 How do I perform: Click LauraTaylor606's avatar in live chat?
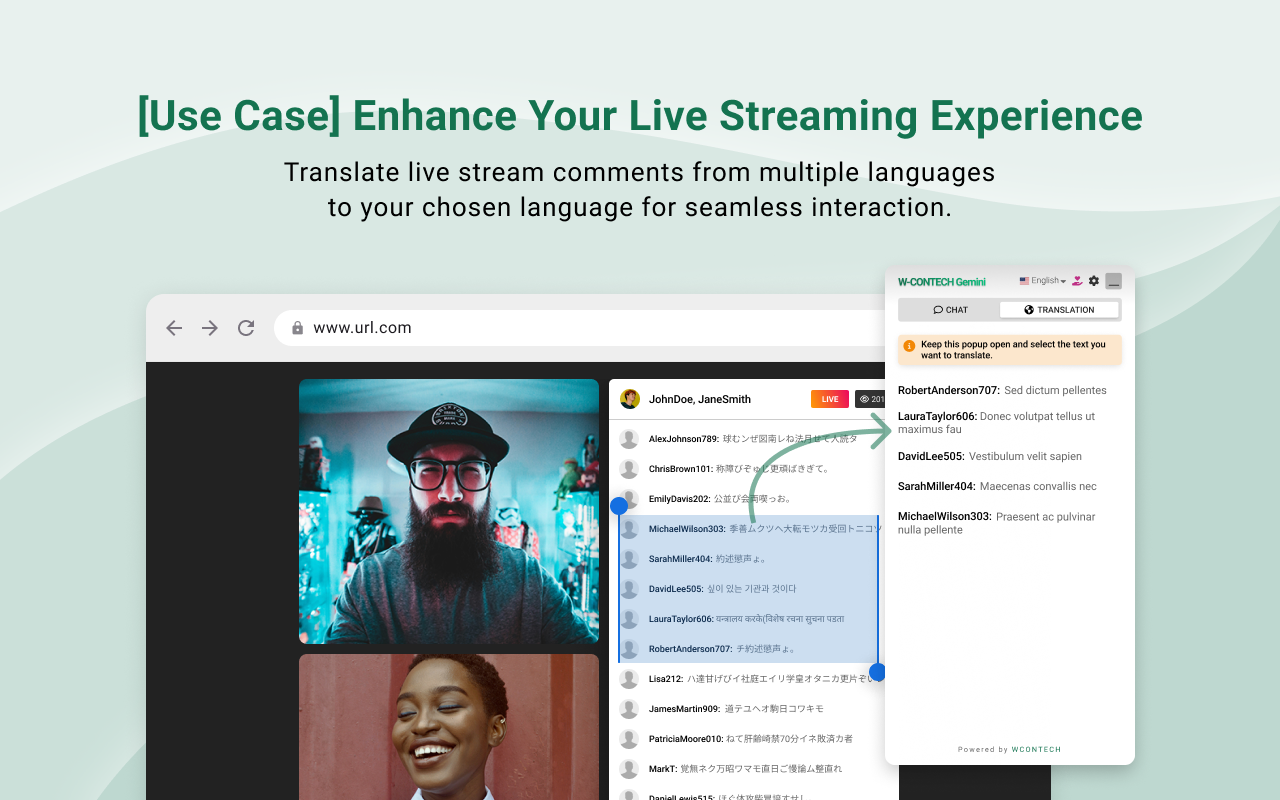[629, 619]
